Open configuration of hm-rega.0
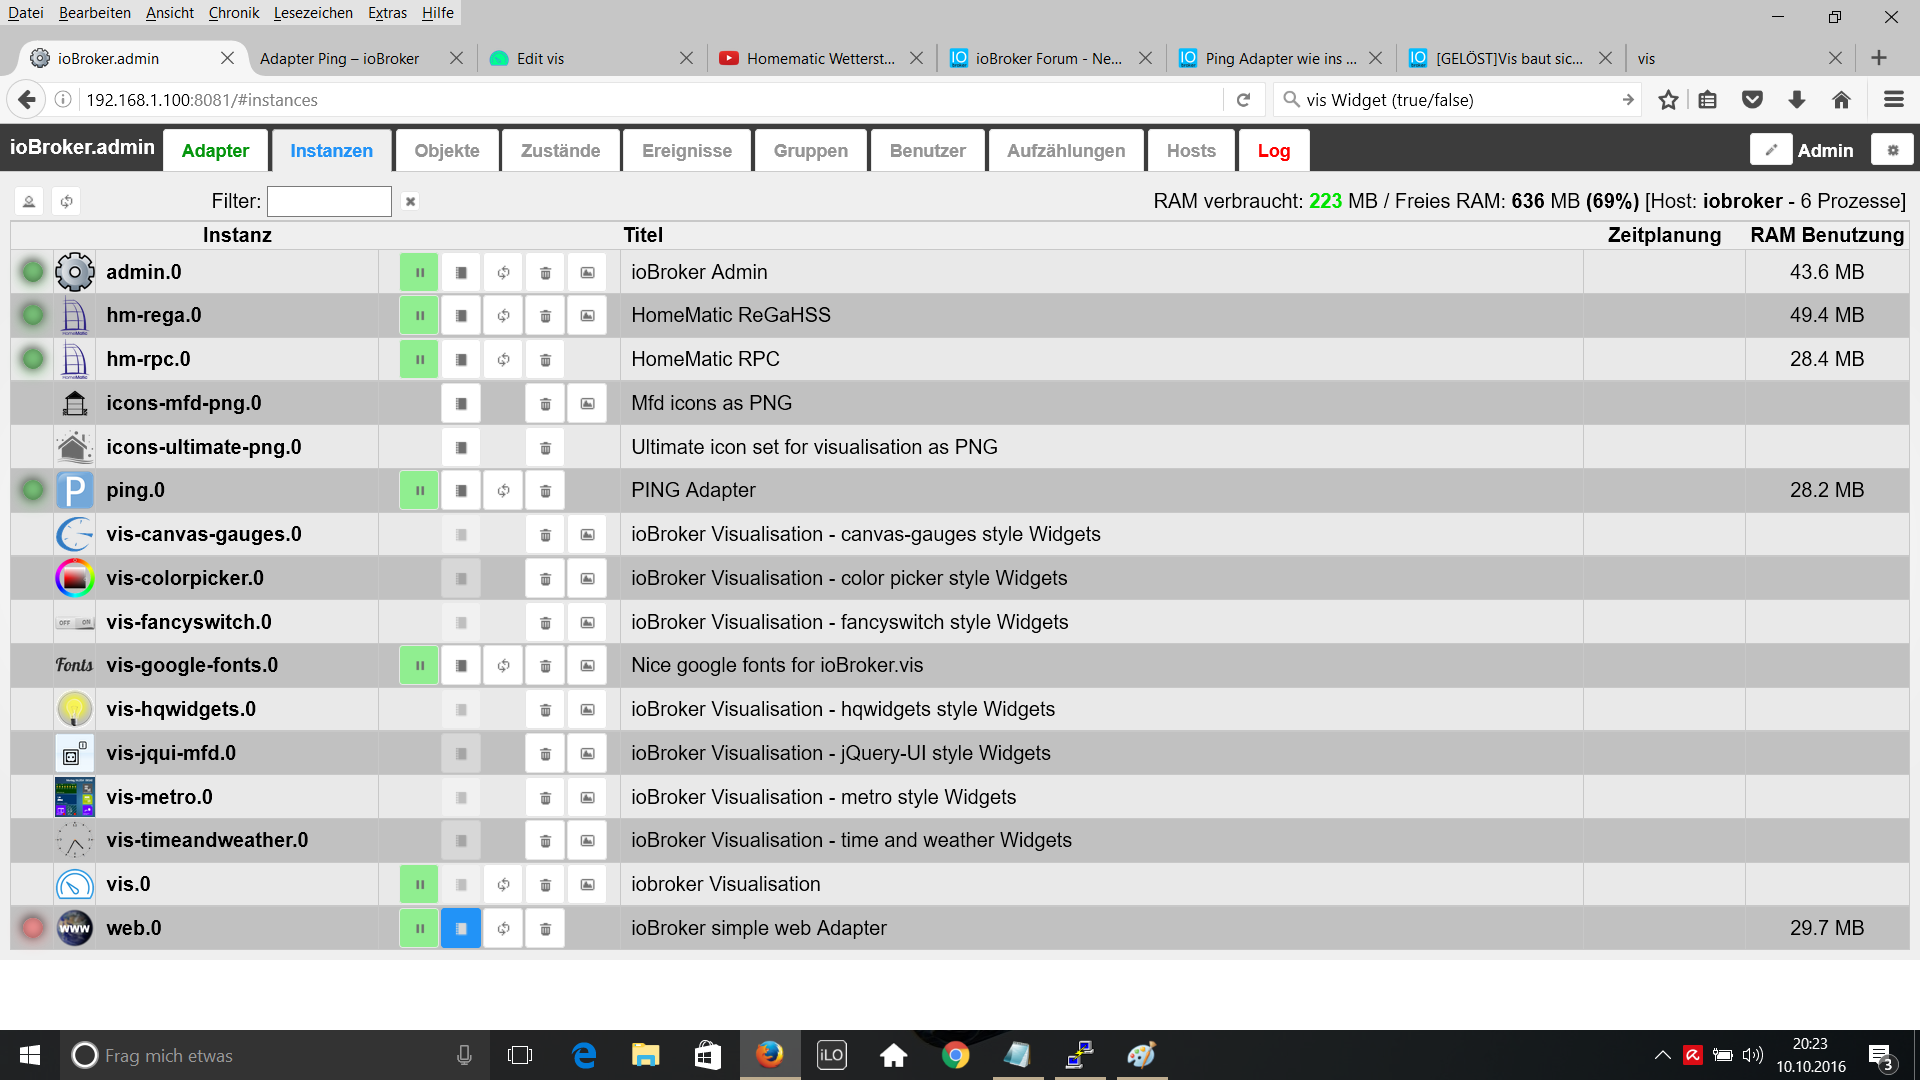The width and height of the screenshot is (1920, 1080). pos(461,315)
